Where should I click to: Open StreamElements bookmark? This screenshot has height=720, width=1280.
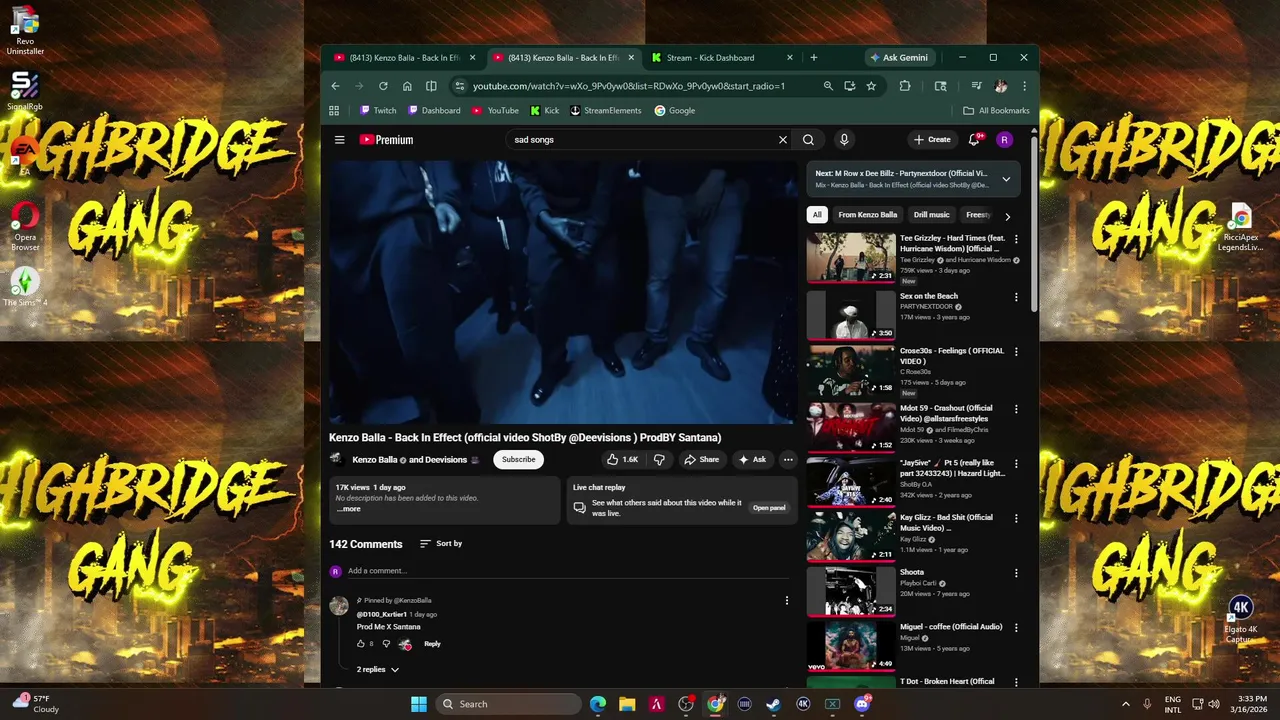[605, 111]
